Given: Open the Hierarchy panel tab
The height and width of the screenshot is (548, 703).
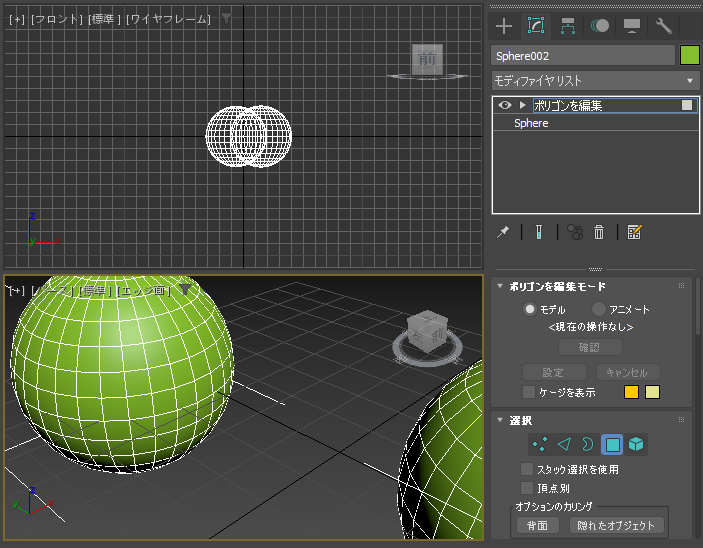Looking at the screenshot, I should 568,26.
